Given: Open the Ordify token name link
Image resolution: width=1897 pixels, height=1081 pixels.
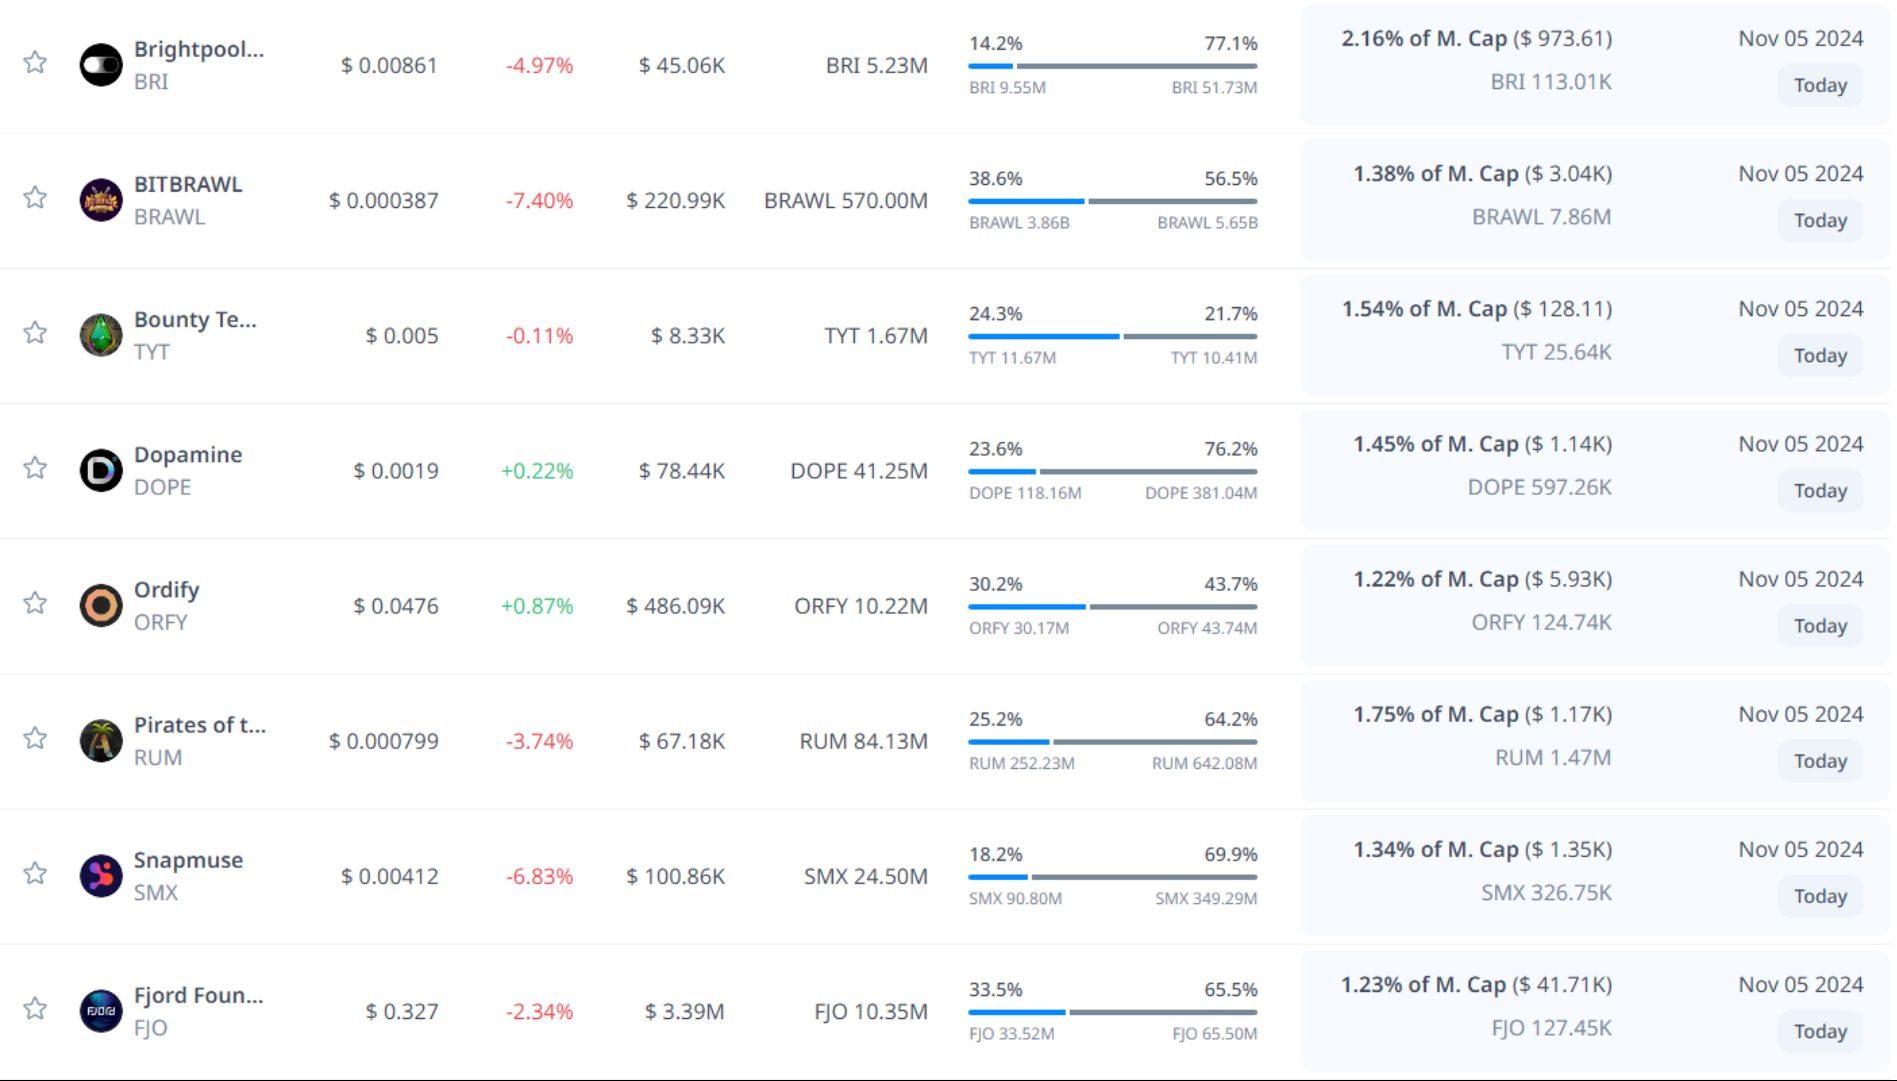Looking at the screenshot, I should [167, 590].
